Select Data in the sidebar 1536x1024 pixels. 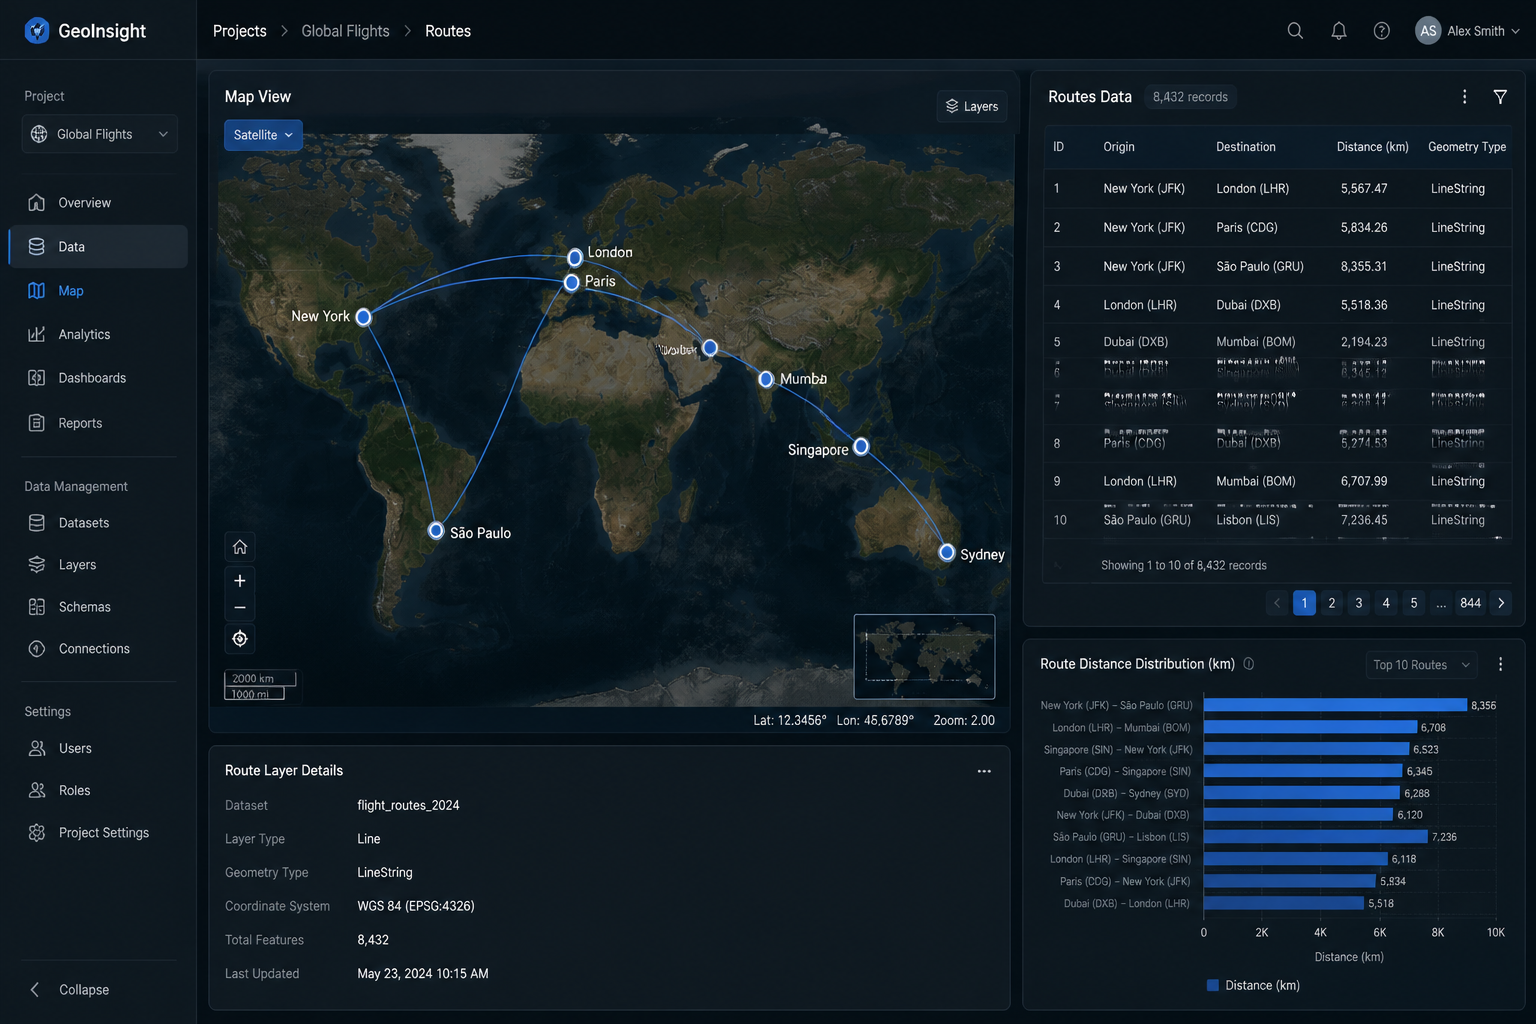(98, 247)
